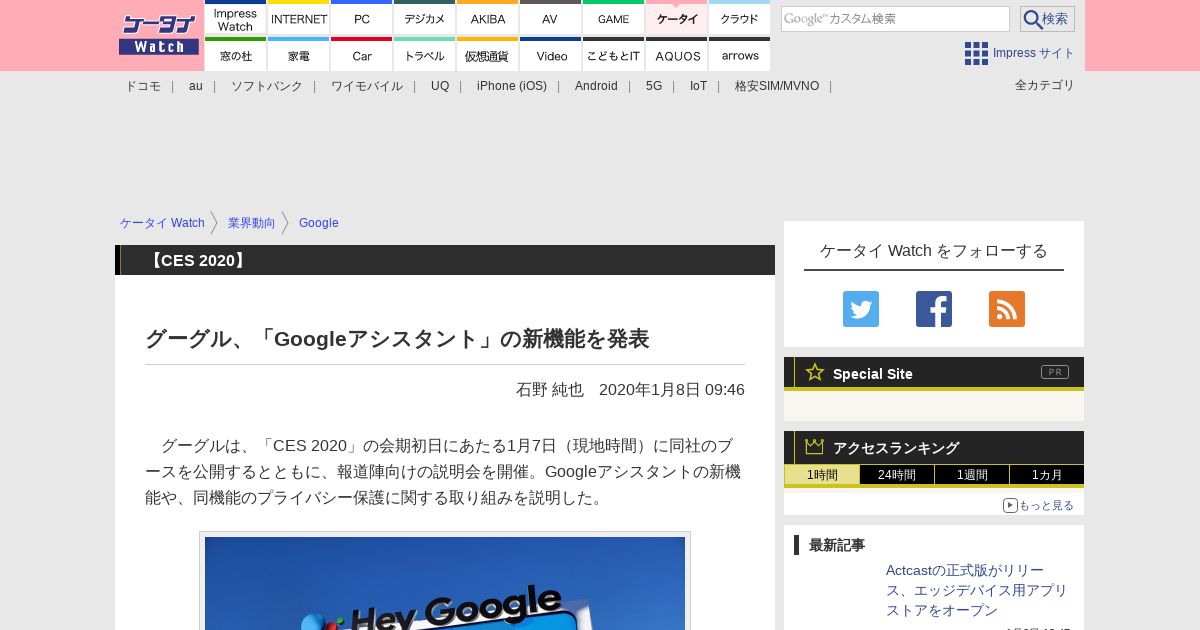Browse the iPhone (iOS) category
1200x630 pixels.
tap(512, 86)
